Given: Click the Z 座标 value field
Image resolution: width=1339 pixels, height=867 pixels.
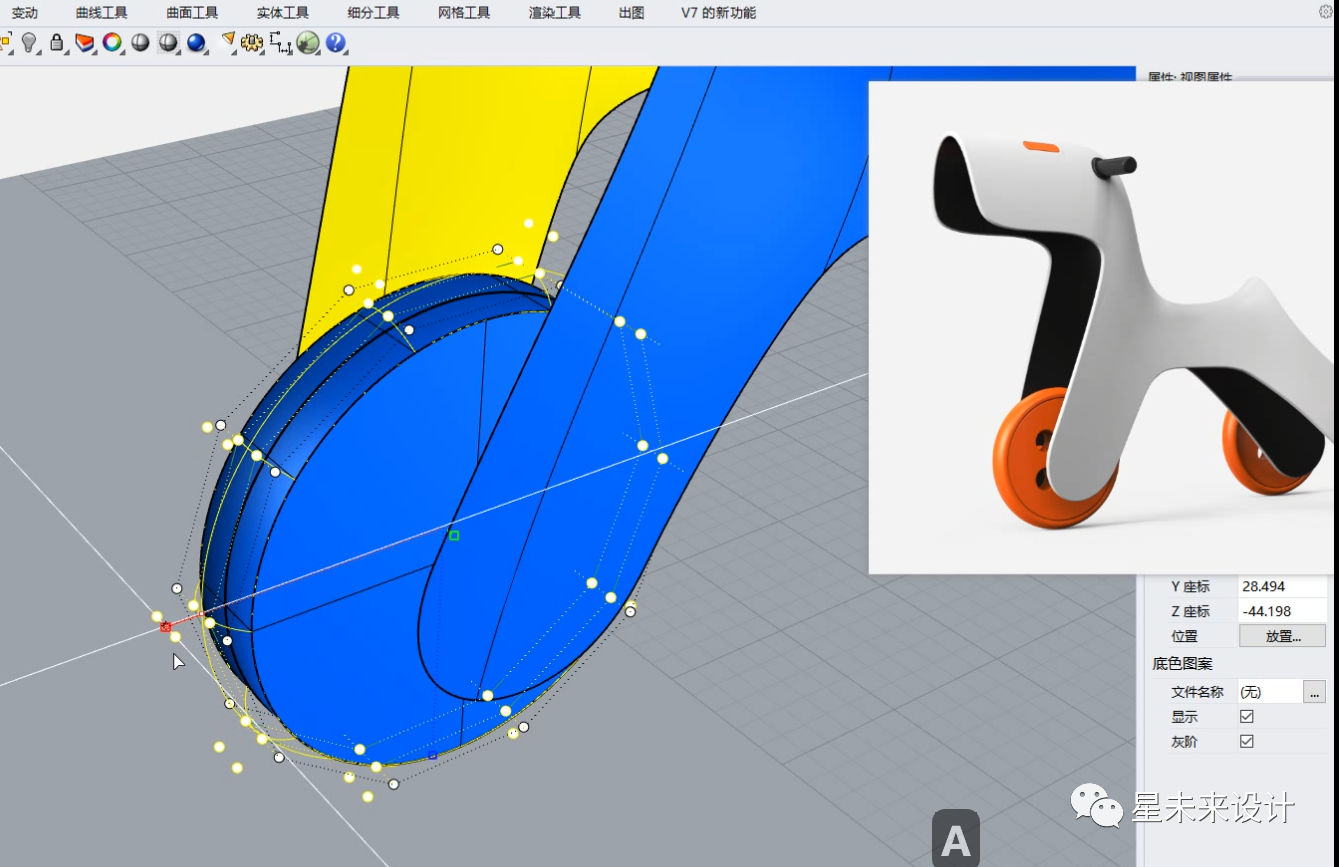Looking at the screenshot, I should (x=1282, y=611).
